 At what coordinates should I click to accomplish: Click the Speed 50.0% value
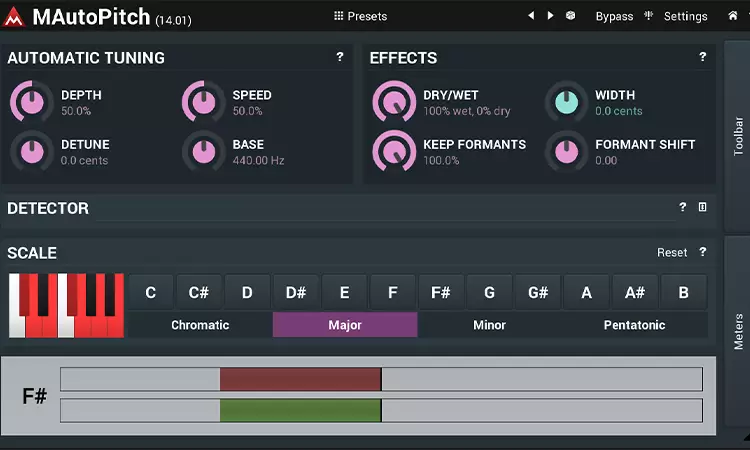(247, 111)
